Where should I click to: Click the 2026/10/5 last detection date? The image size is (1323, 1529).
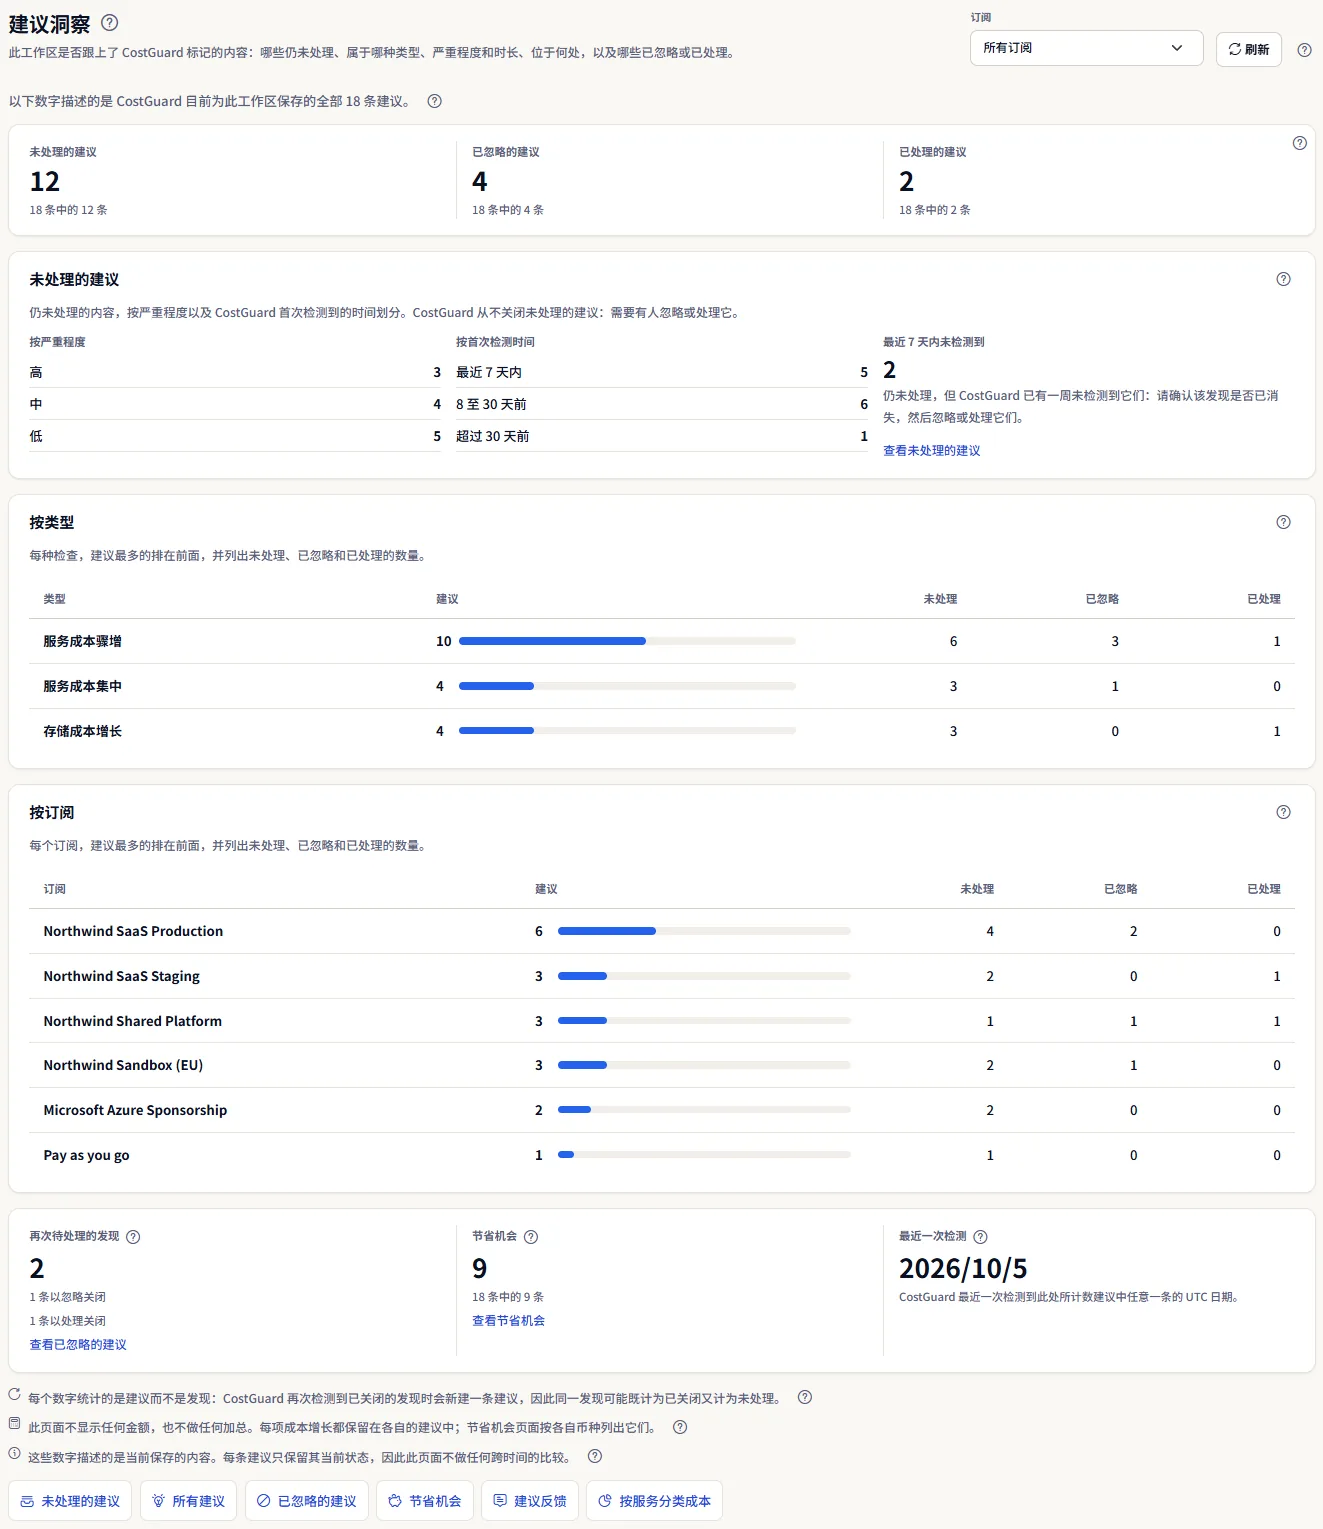tap(963, 1268)
